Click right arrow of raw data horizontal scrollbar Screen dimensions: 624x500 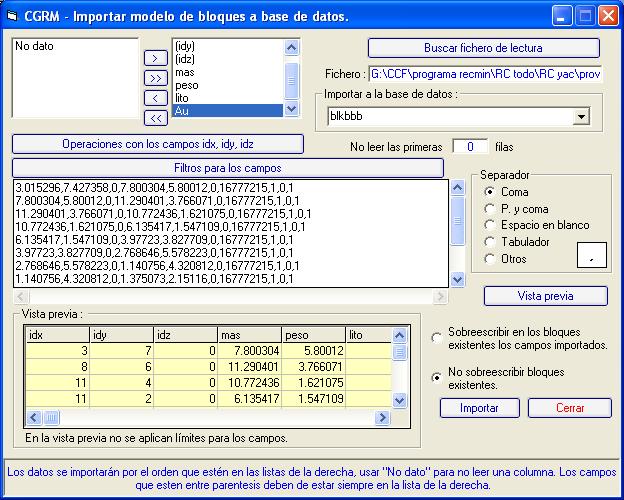[441, 296]
